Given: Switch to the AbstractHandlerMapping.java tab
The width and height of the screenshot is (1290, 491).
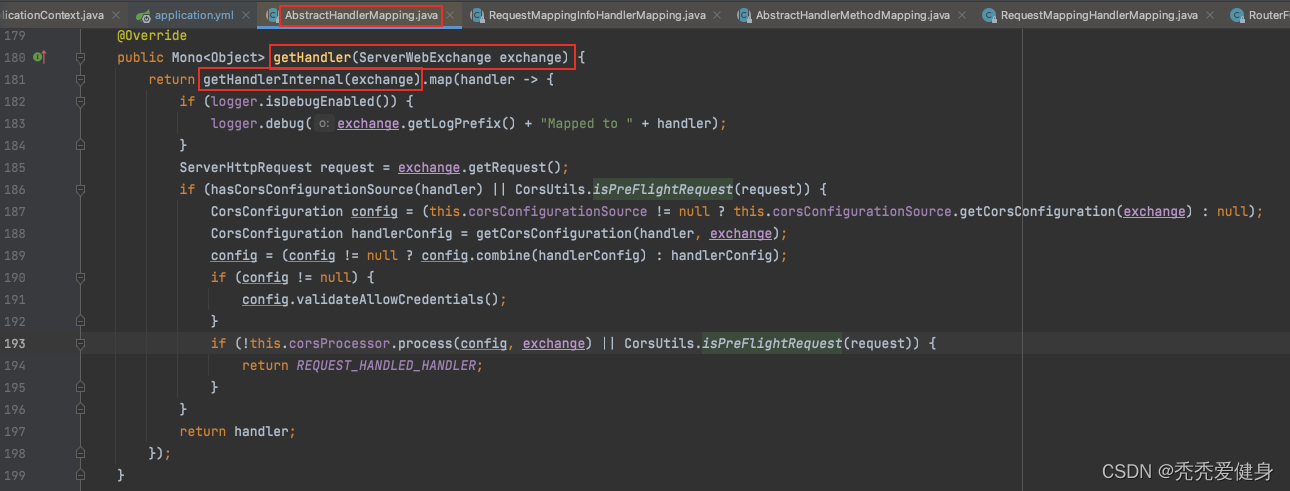Looking at the screenshot, I should coord(361,15).
